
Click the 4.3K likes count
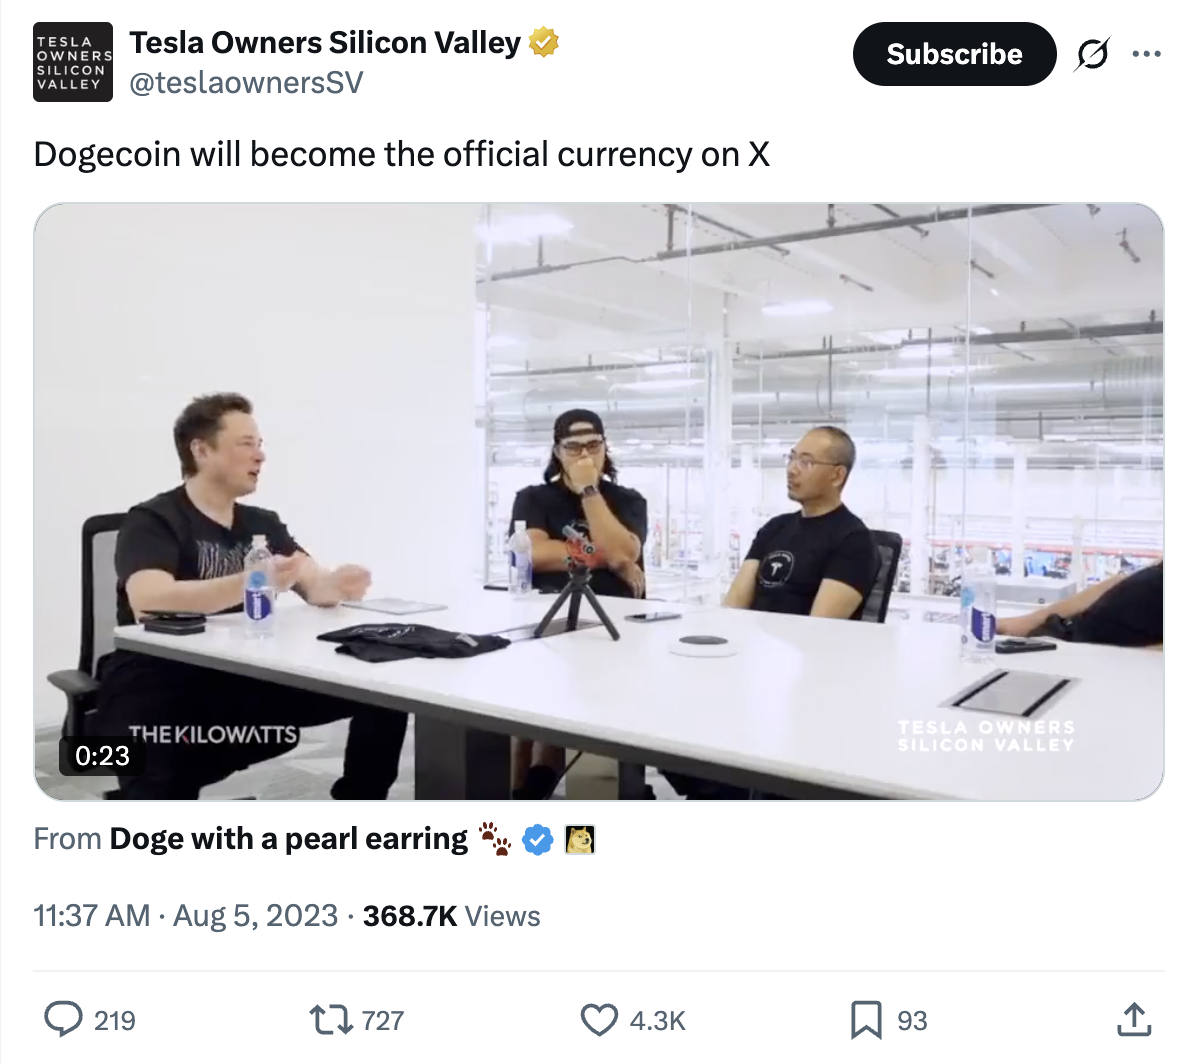(657, 1020)
